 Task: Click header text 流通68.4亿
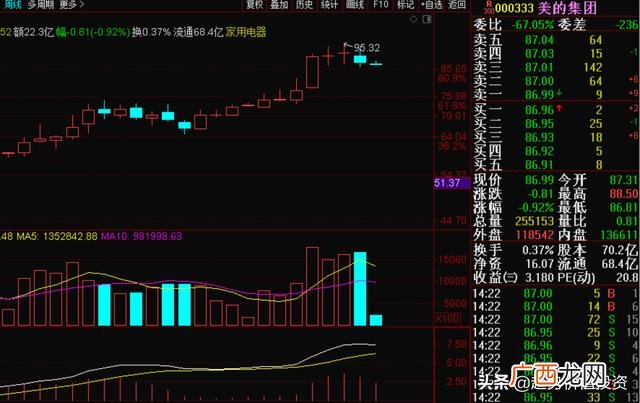point(198,32)
